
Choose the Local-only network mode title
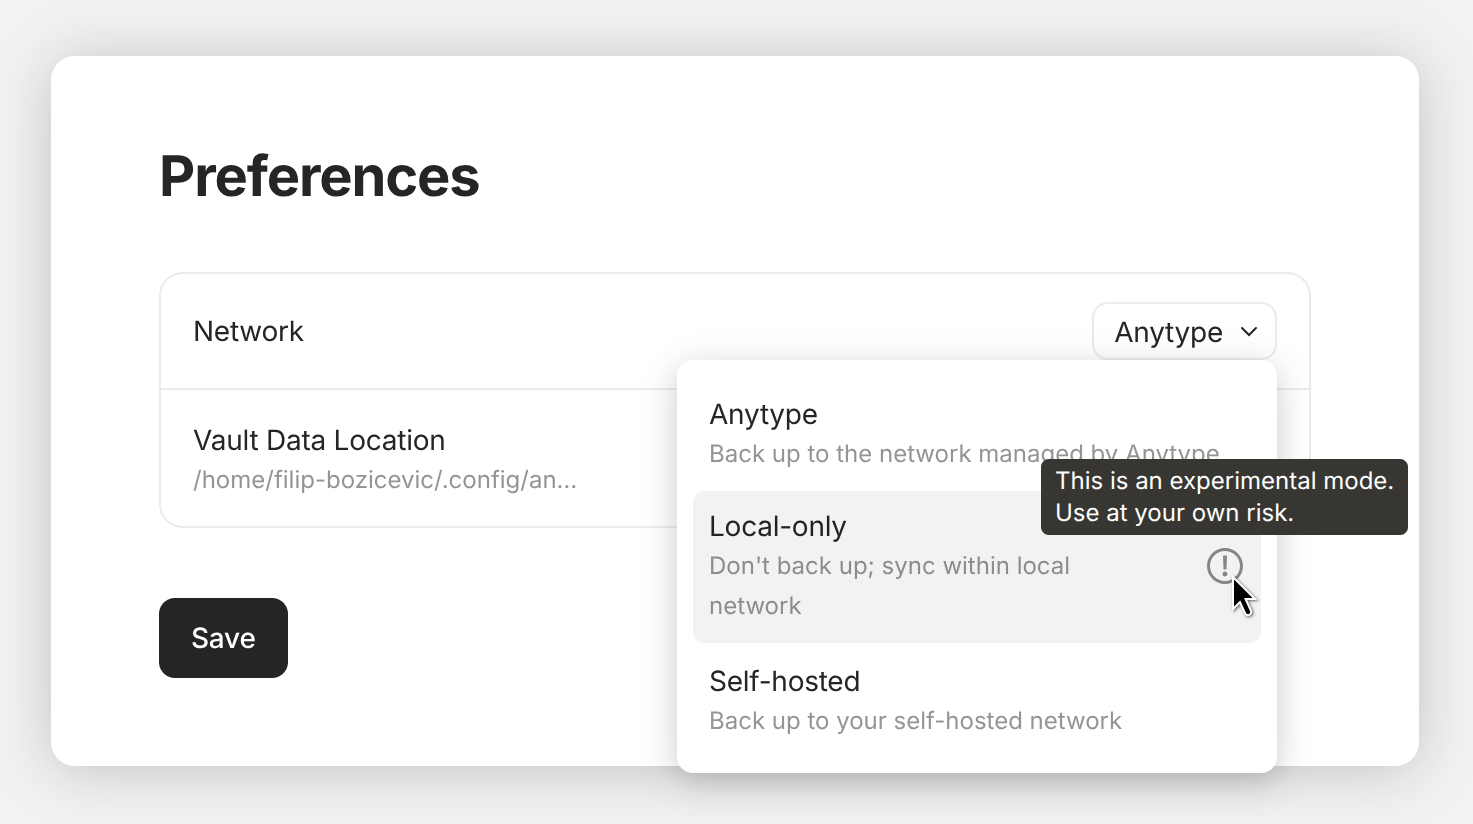point(777,526)
